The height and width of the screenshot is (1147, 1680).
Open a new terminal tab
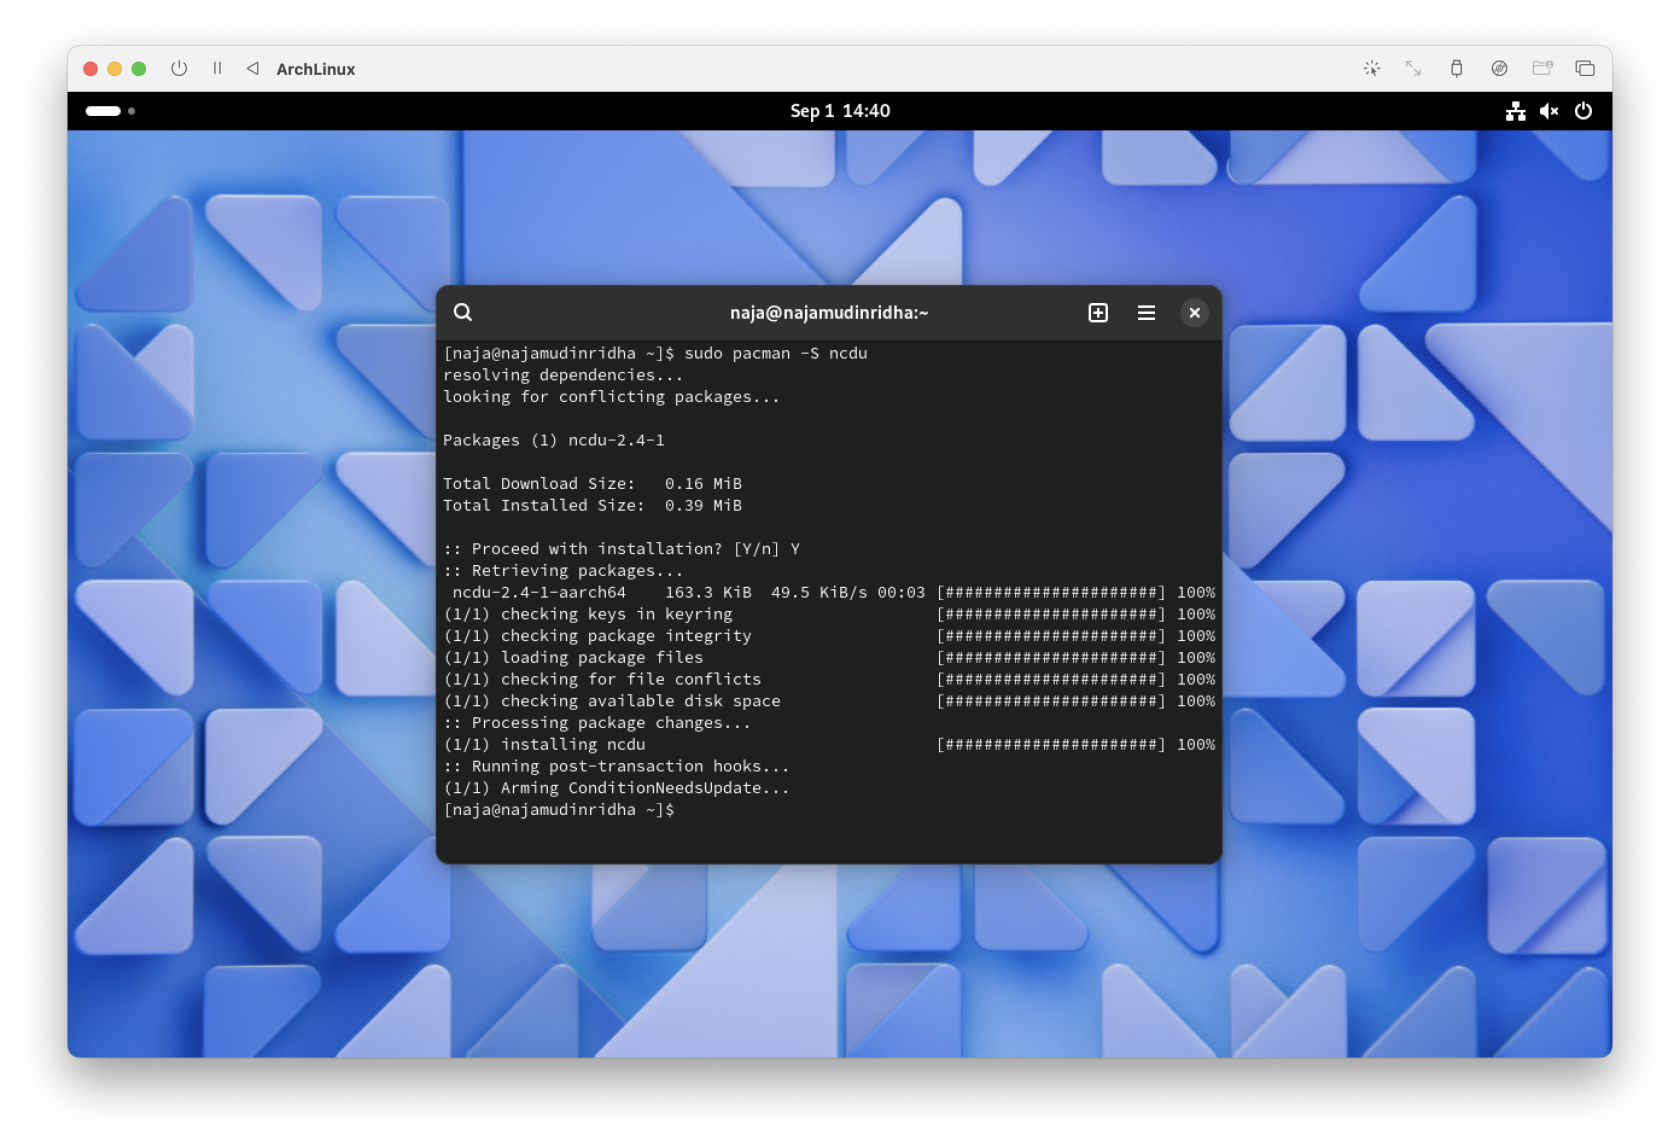click(1098, 313)
